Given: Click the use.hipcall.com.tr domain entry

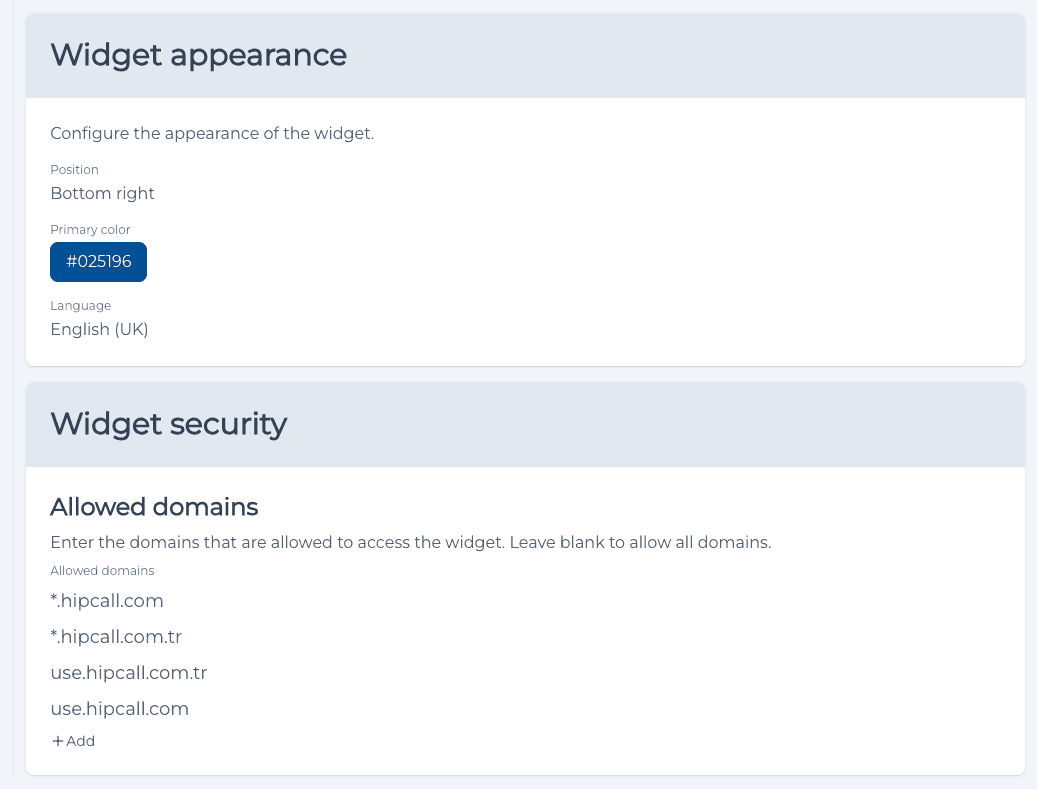Looking at the screenshot, I should pyautogui.click(x=129, y=673).
